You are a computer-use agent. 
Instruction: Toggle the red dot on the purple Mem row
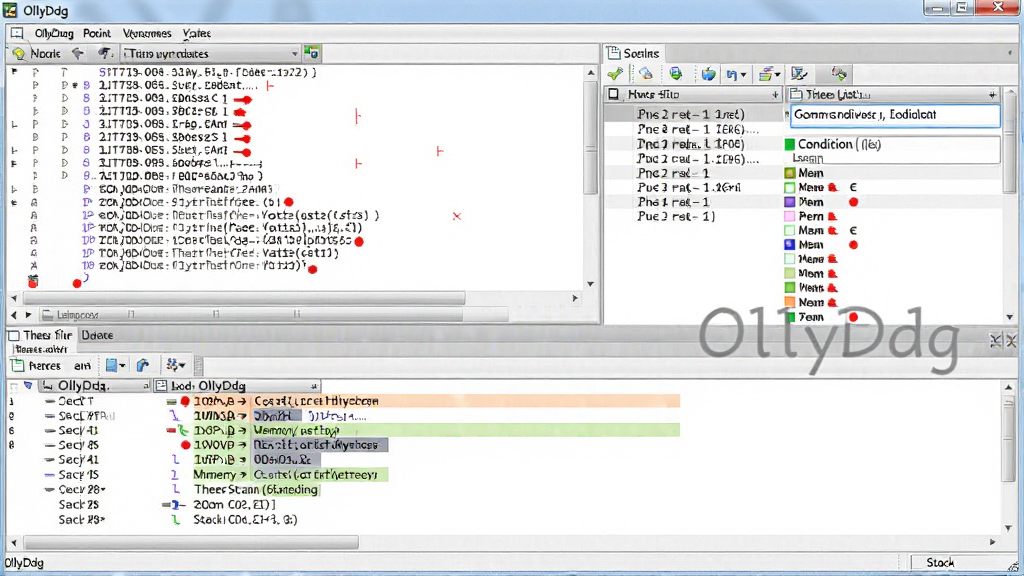853,202
